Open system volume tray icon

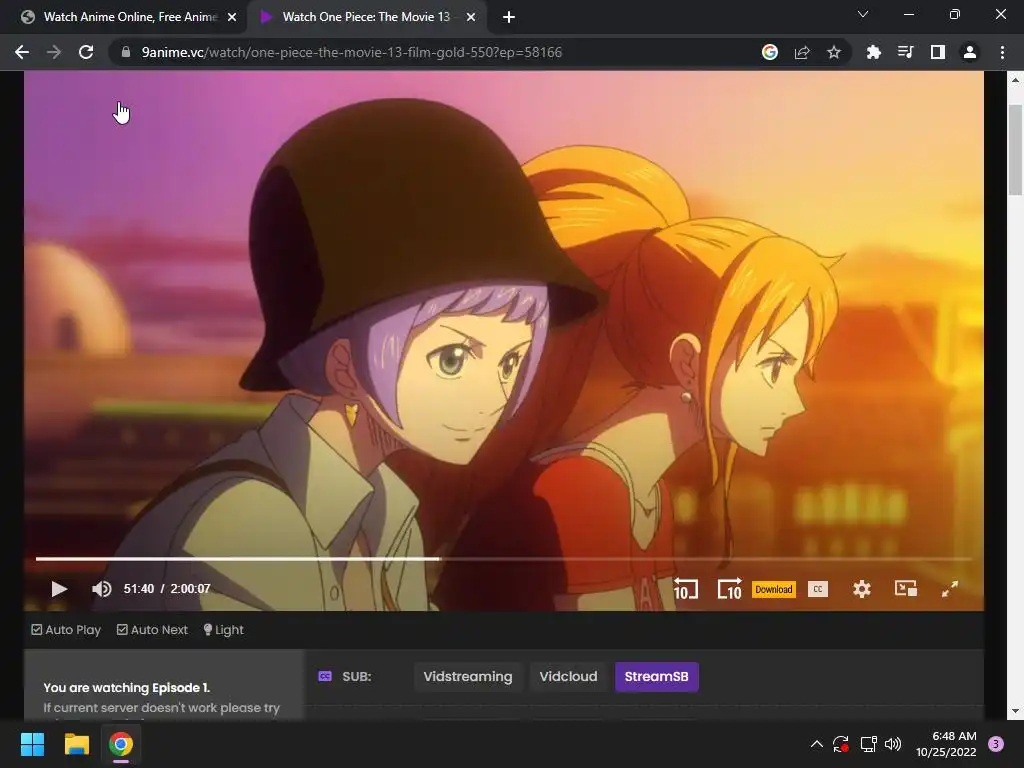point(893,744)
